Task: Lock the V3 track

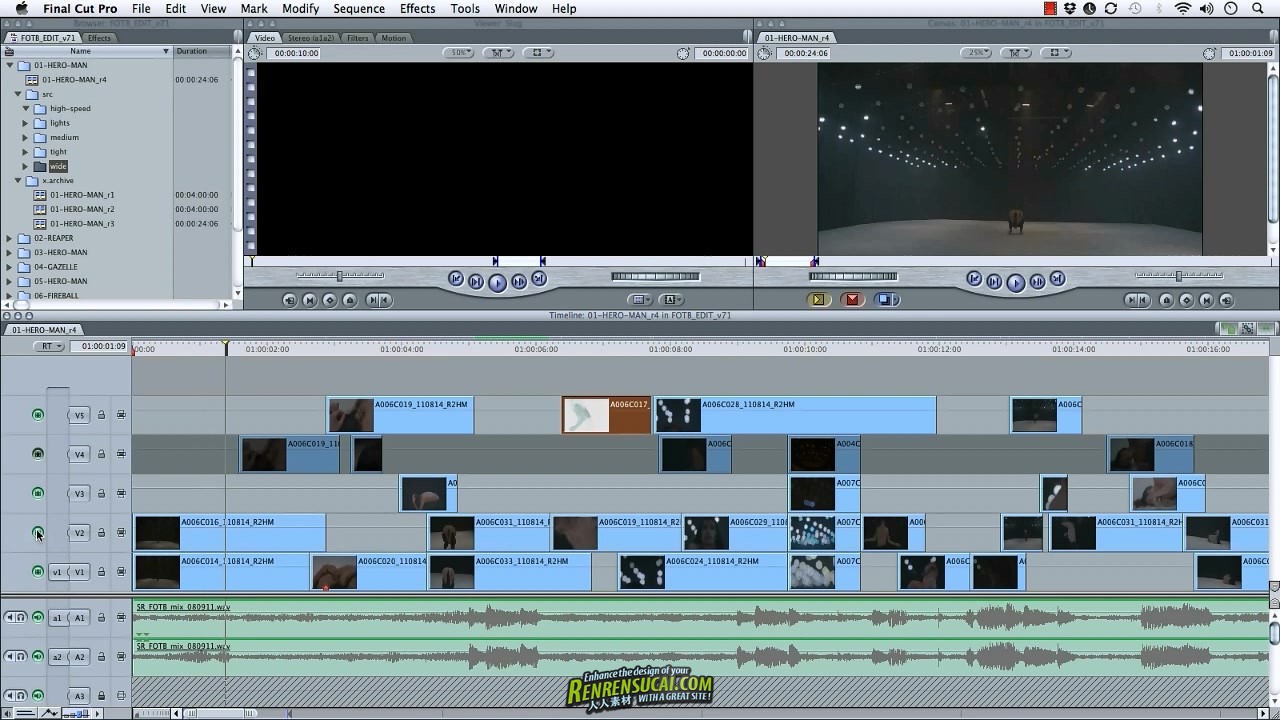Action: tap(101, 493)
